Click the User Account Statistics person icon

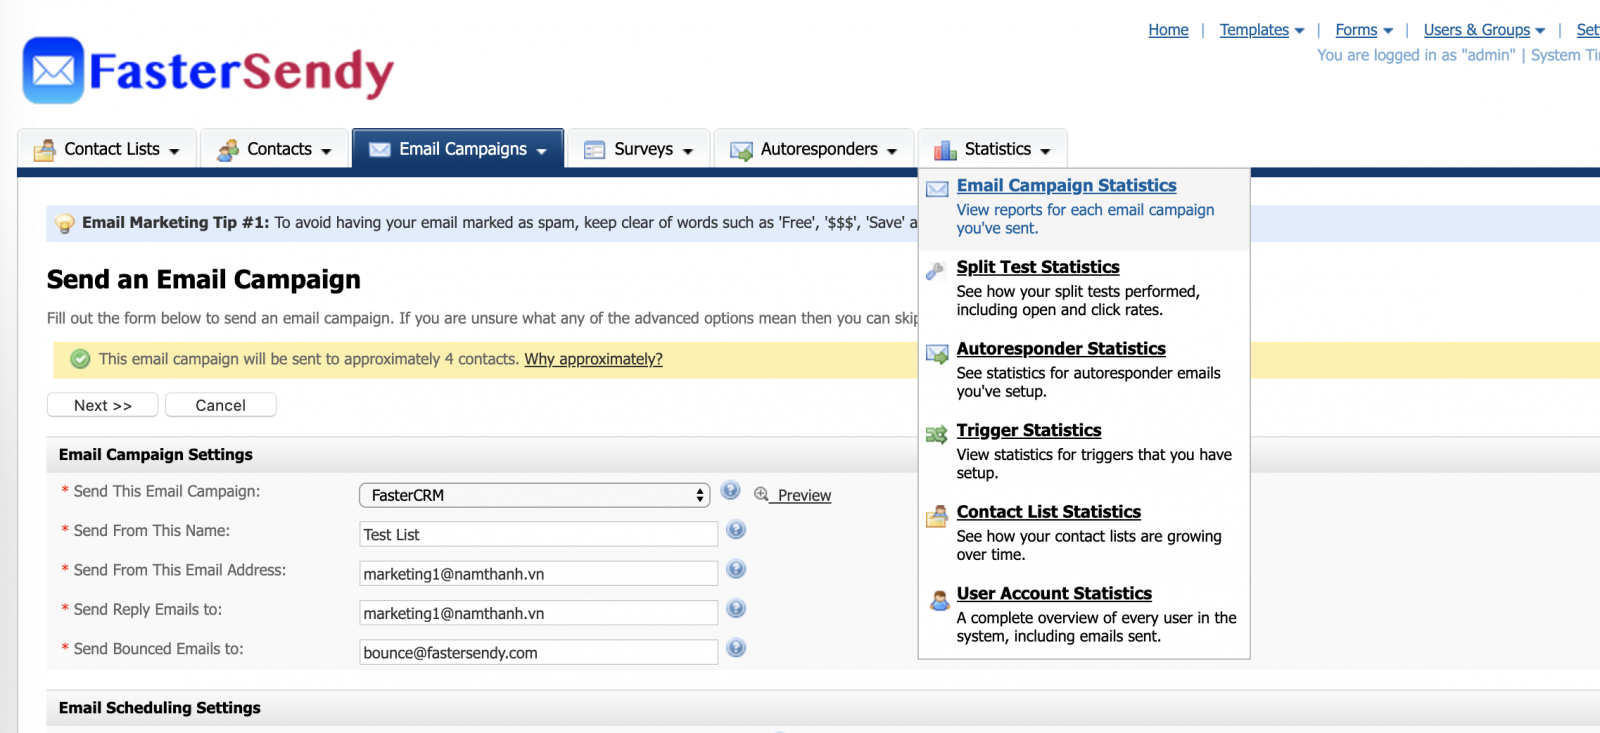point(939,600)
